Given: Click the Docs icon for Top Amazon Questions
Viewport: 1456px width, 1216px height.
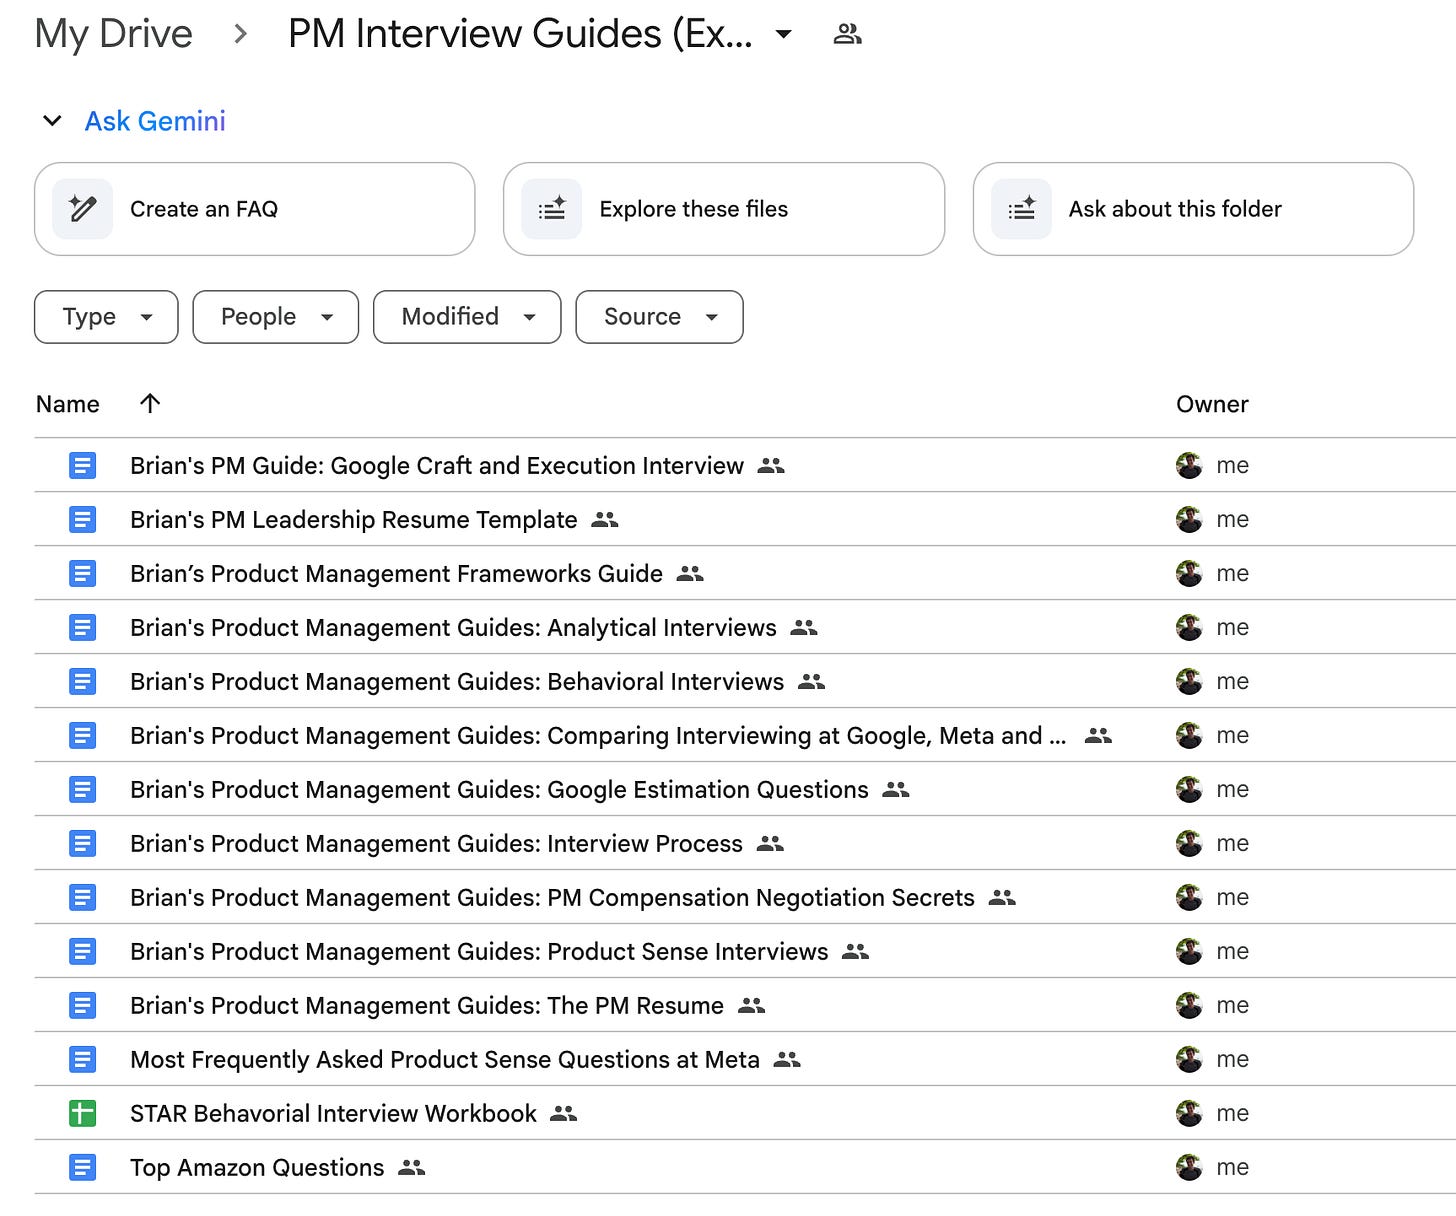Looking at the screenshot, I should pos(82,1167).
